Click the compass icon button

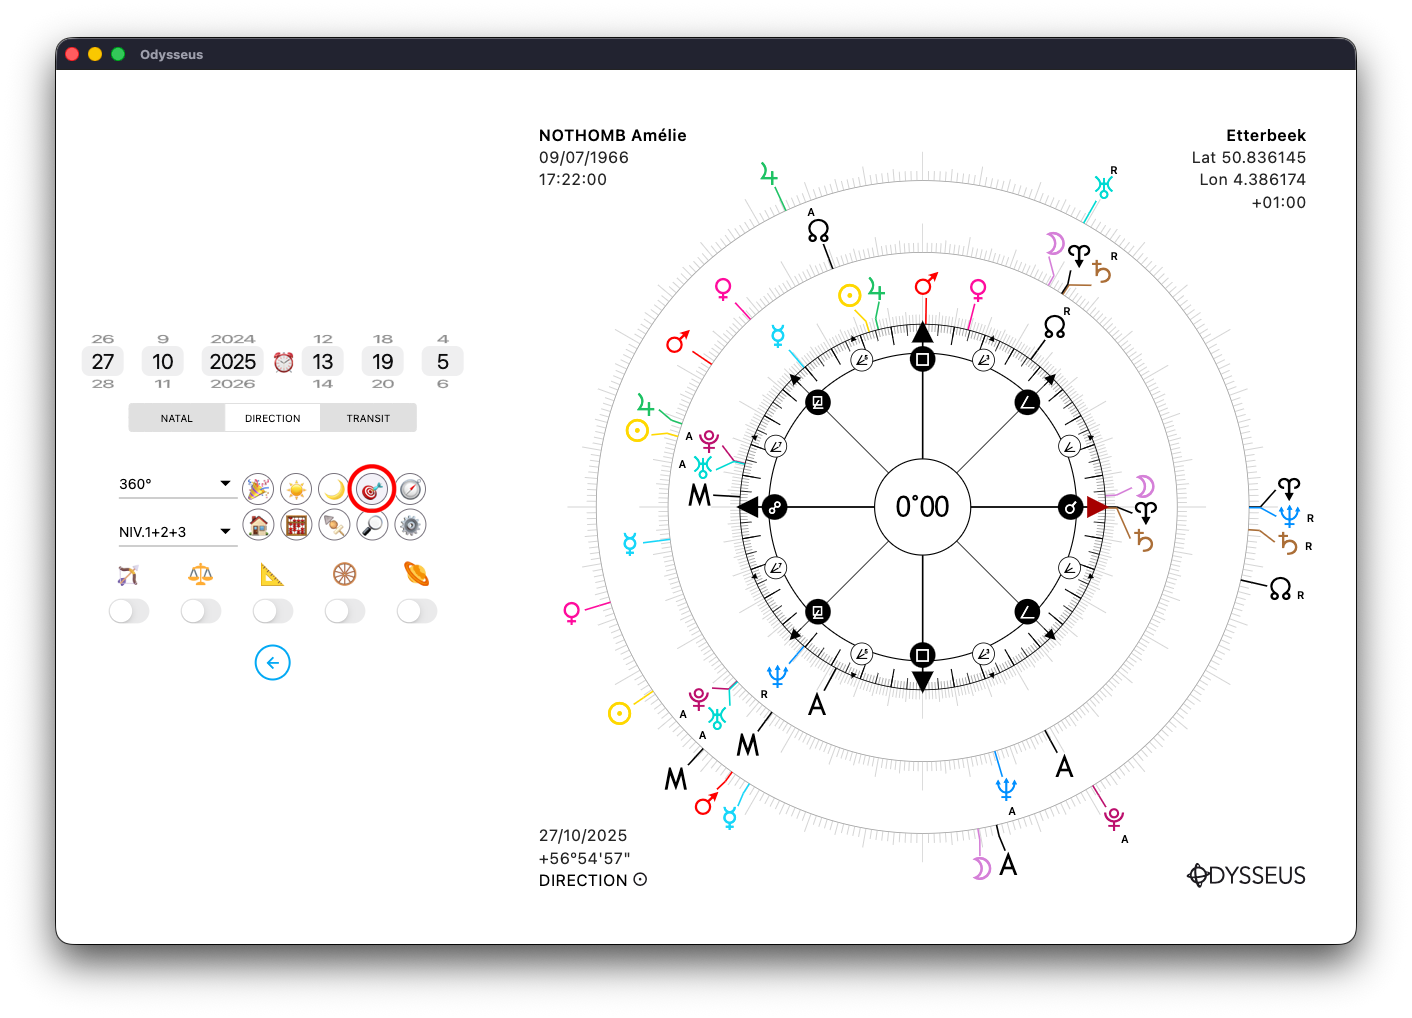pyautogui.click(x=410, y=489)
